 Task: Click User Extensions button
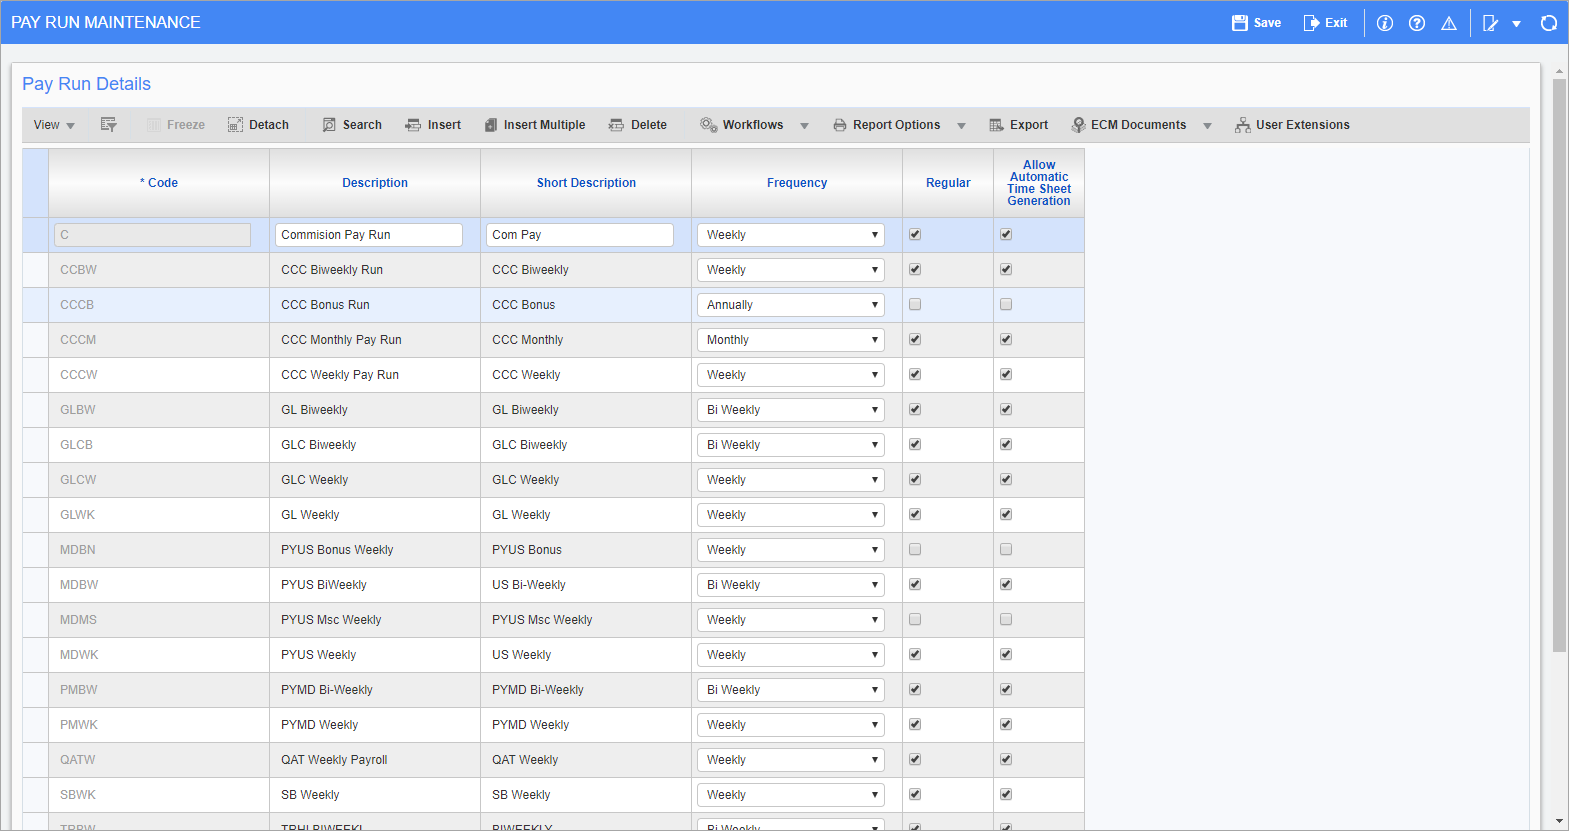[1292, 125]
